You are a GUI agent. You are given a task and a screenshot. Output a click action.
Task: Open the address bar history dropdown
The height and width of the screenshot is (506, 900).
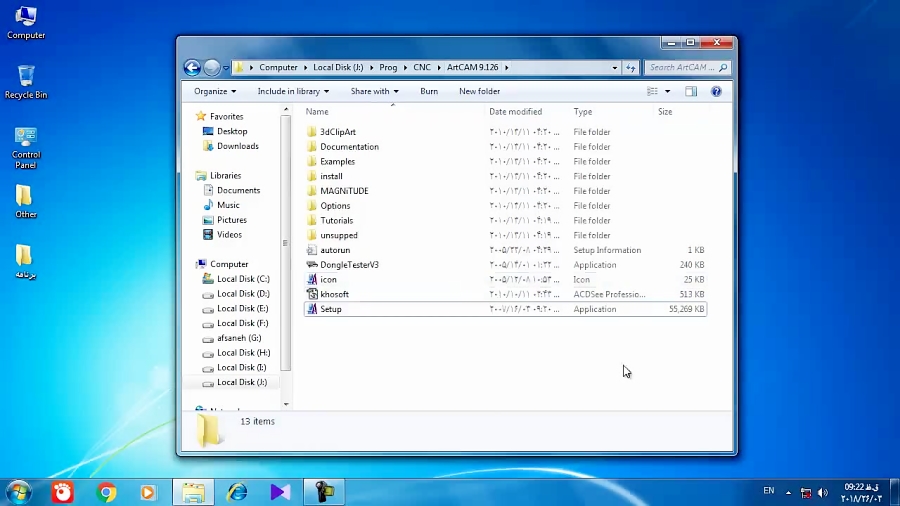[615, 68]
